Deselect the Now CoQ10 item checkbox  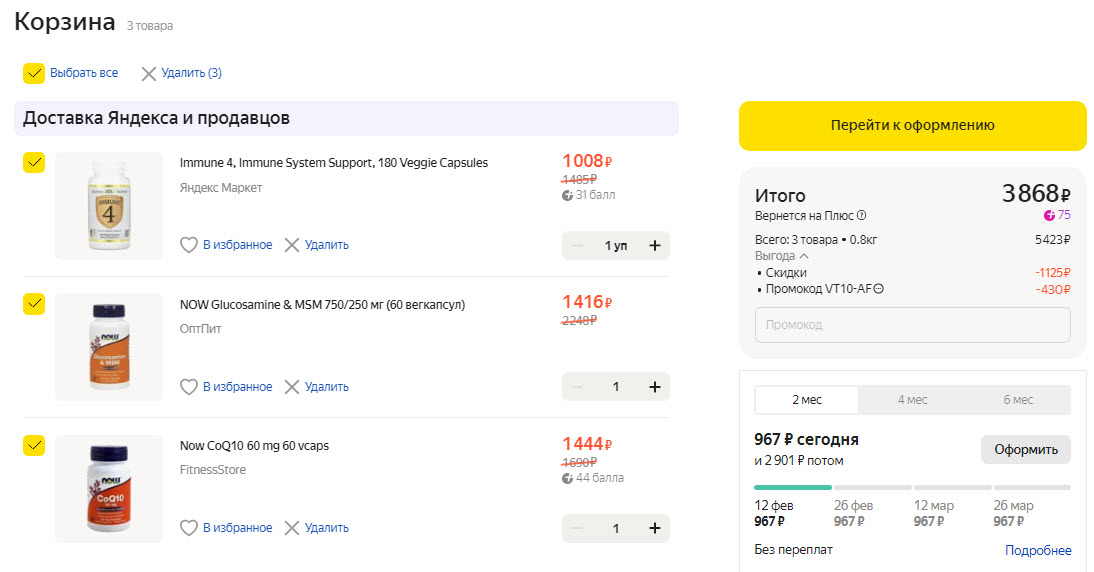(34, 445)
